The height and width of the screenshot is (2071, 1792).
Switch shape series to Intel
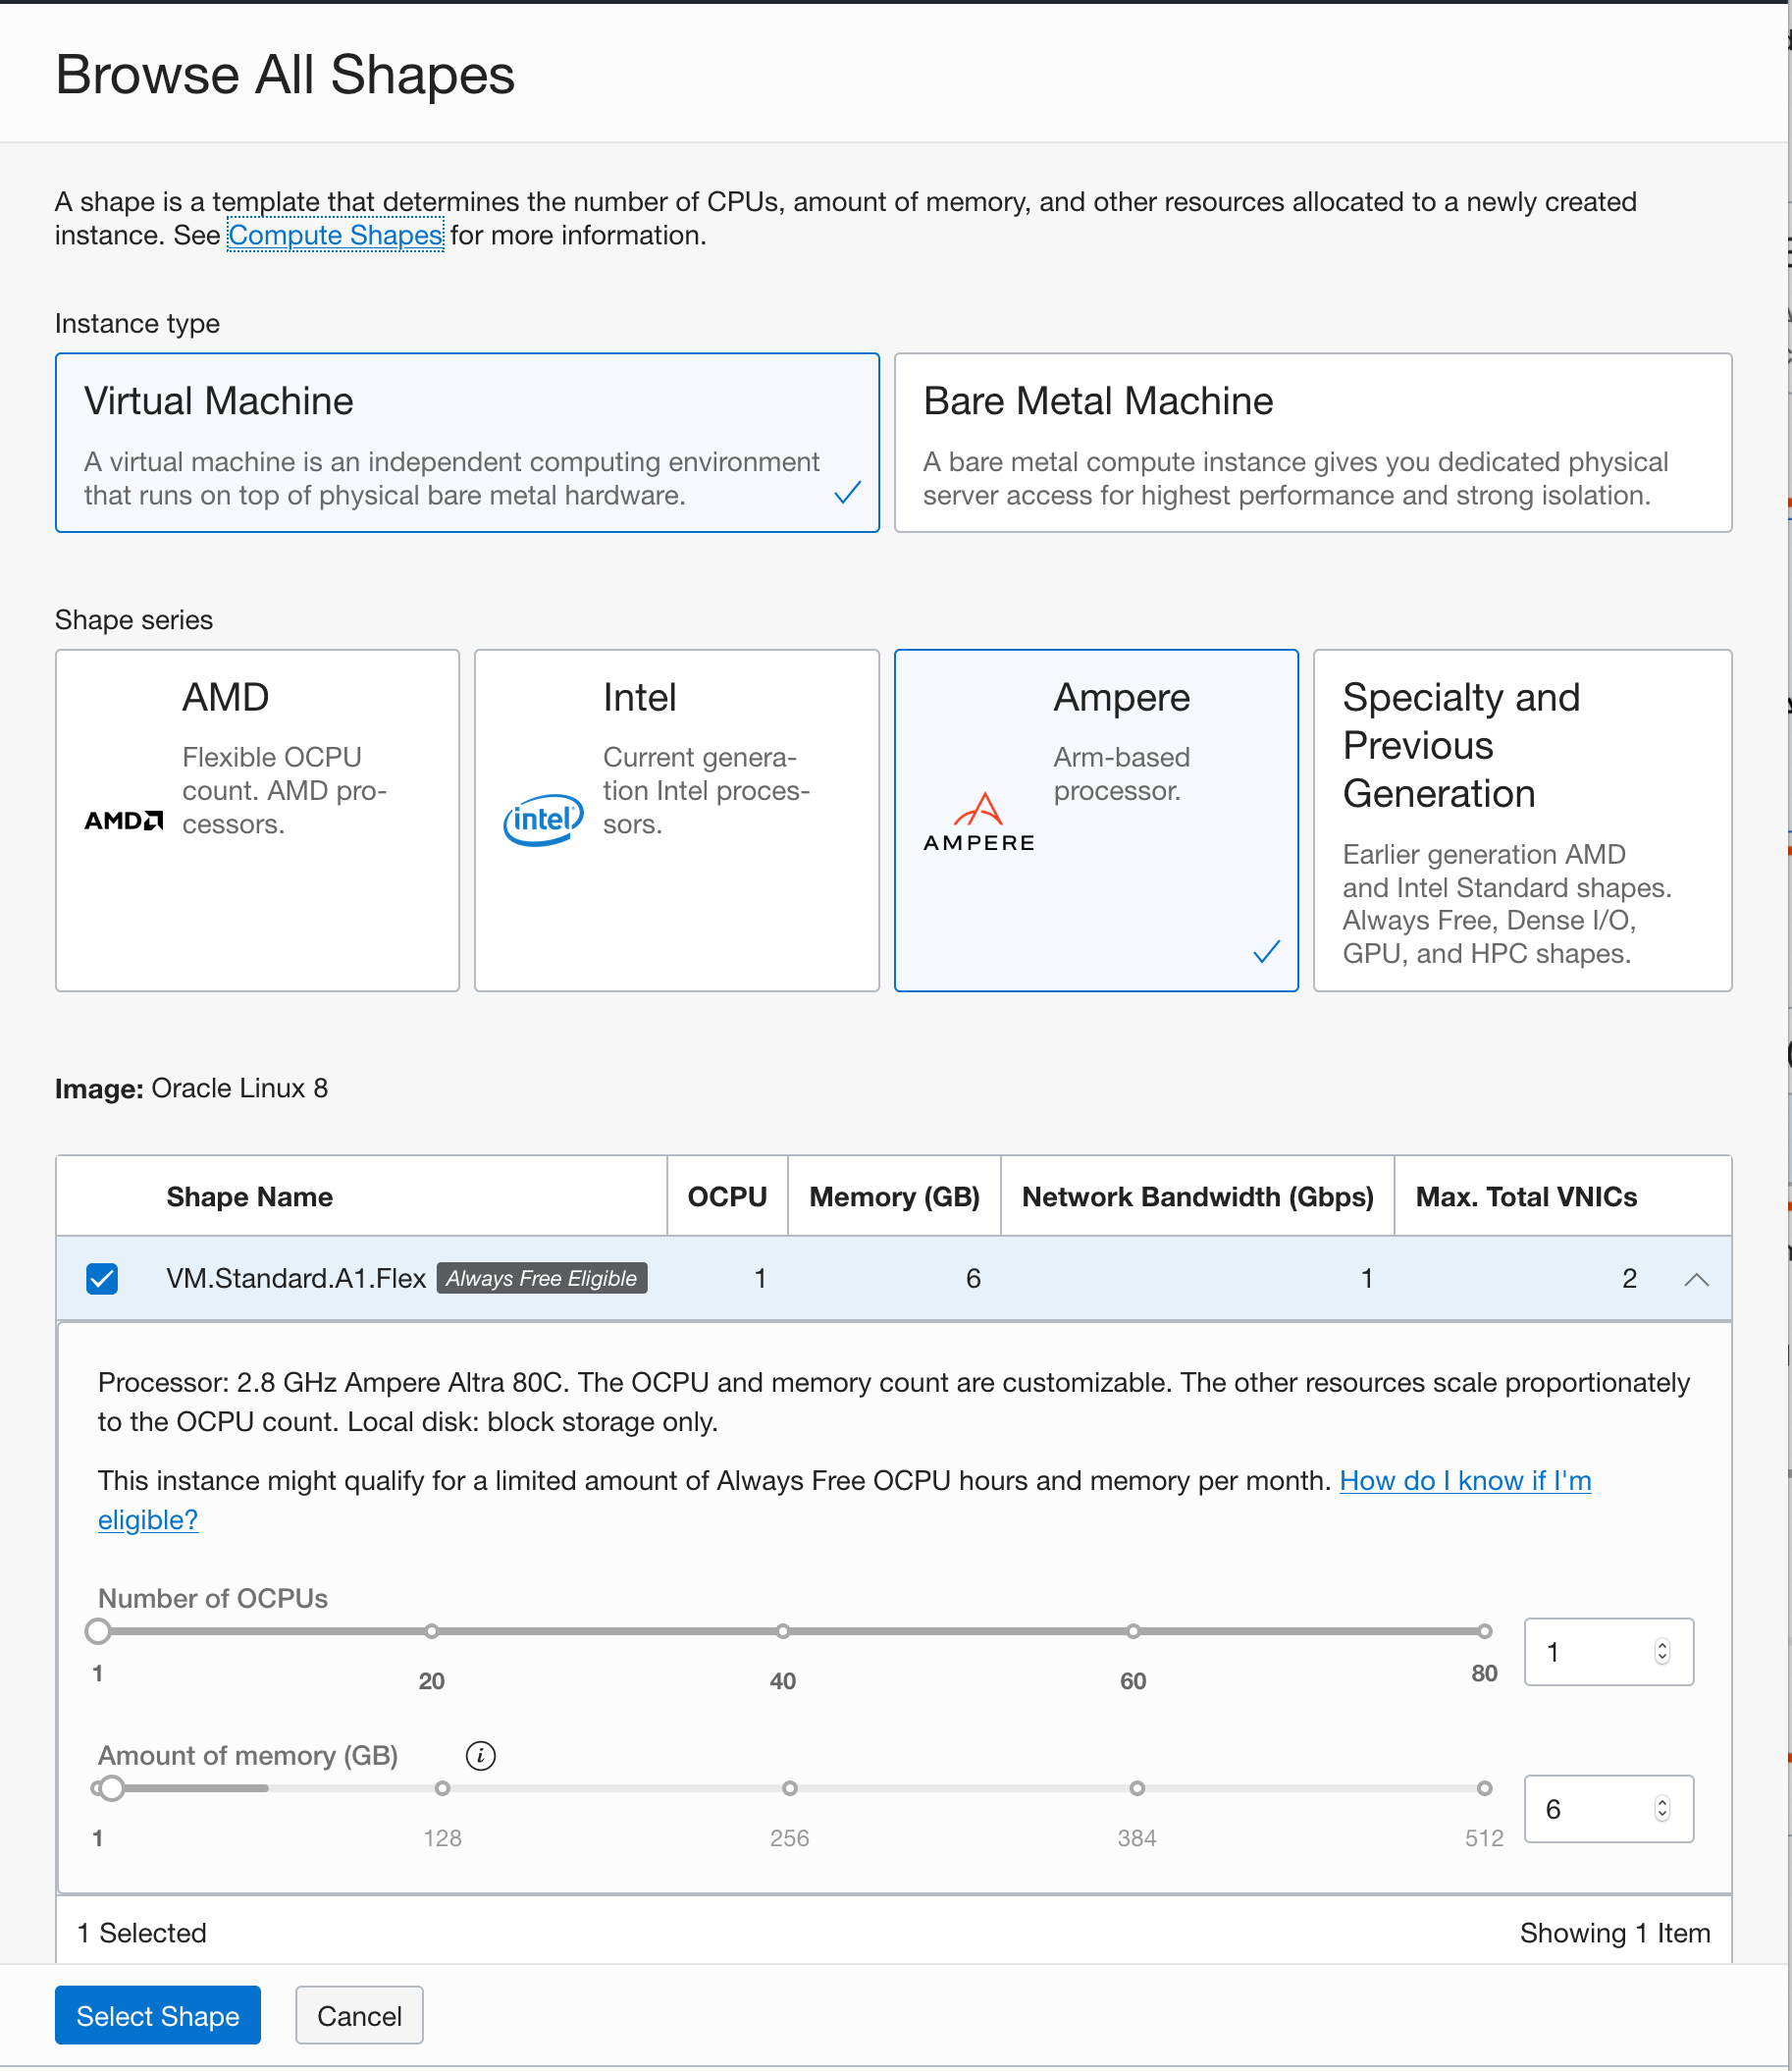[x=676, y=820]
